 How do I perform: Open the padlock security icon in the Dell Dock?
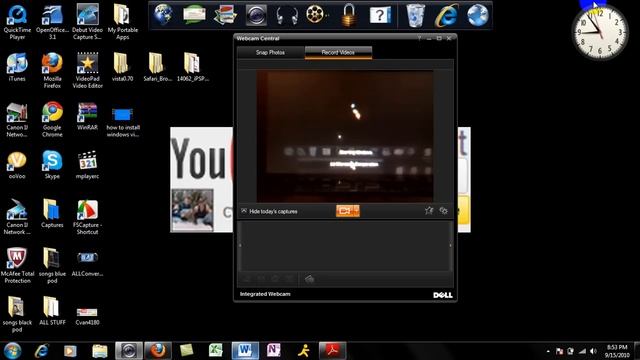click(x=349, y=15)
